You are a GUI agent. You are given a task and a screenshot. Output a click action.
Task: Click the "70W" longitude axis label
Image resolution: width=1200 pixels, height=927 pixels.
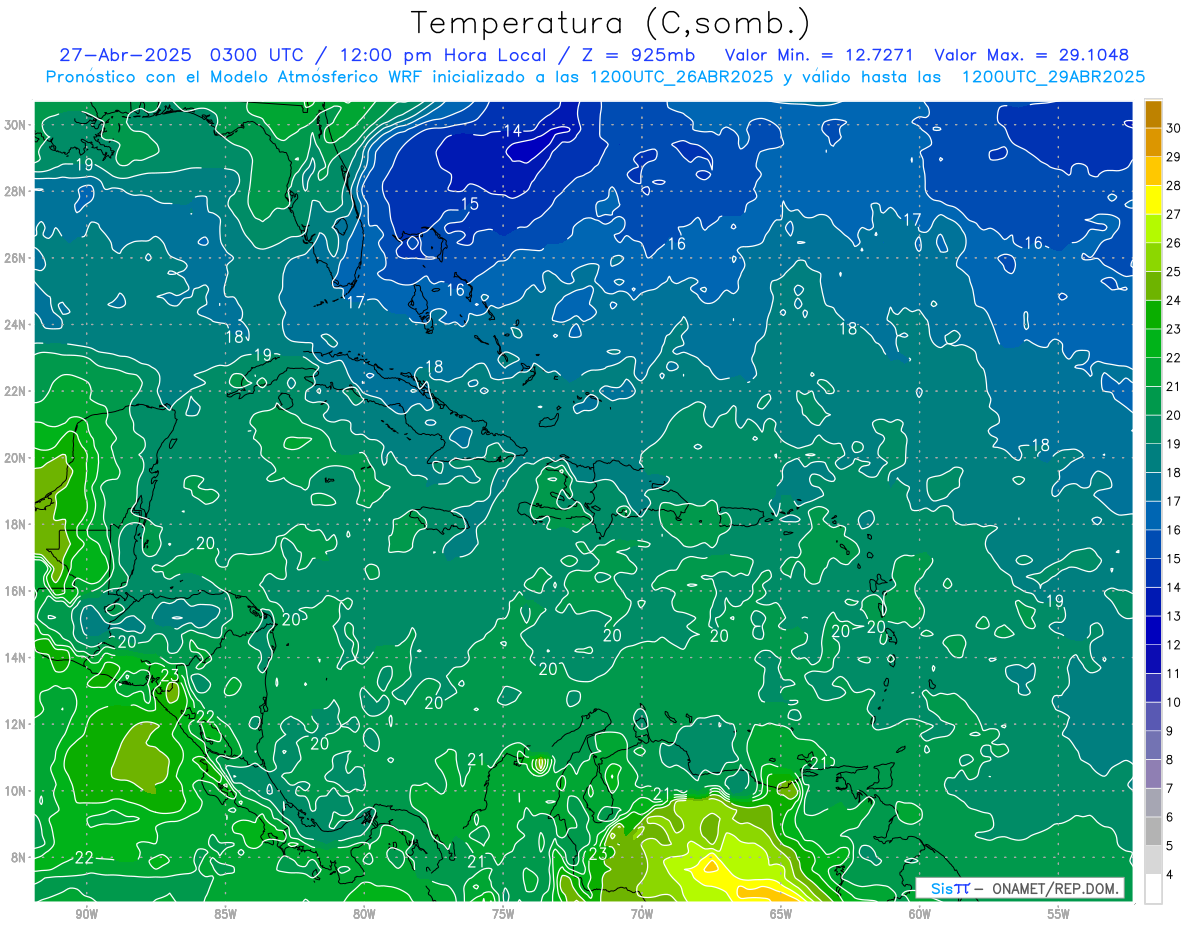point(642,915)
